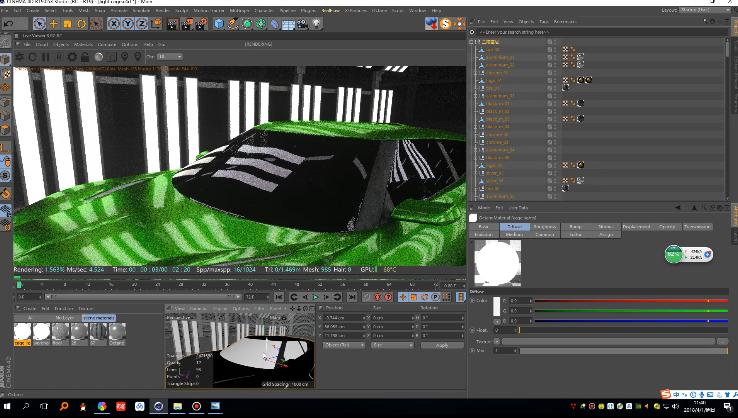Open the Render menu in main menubar
This screenshot has height=418, width=738.
point(162,10)
